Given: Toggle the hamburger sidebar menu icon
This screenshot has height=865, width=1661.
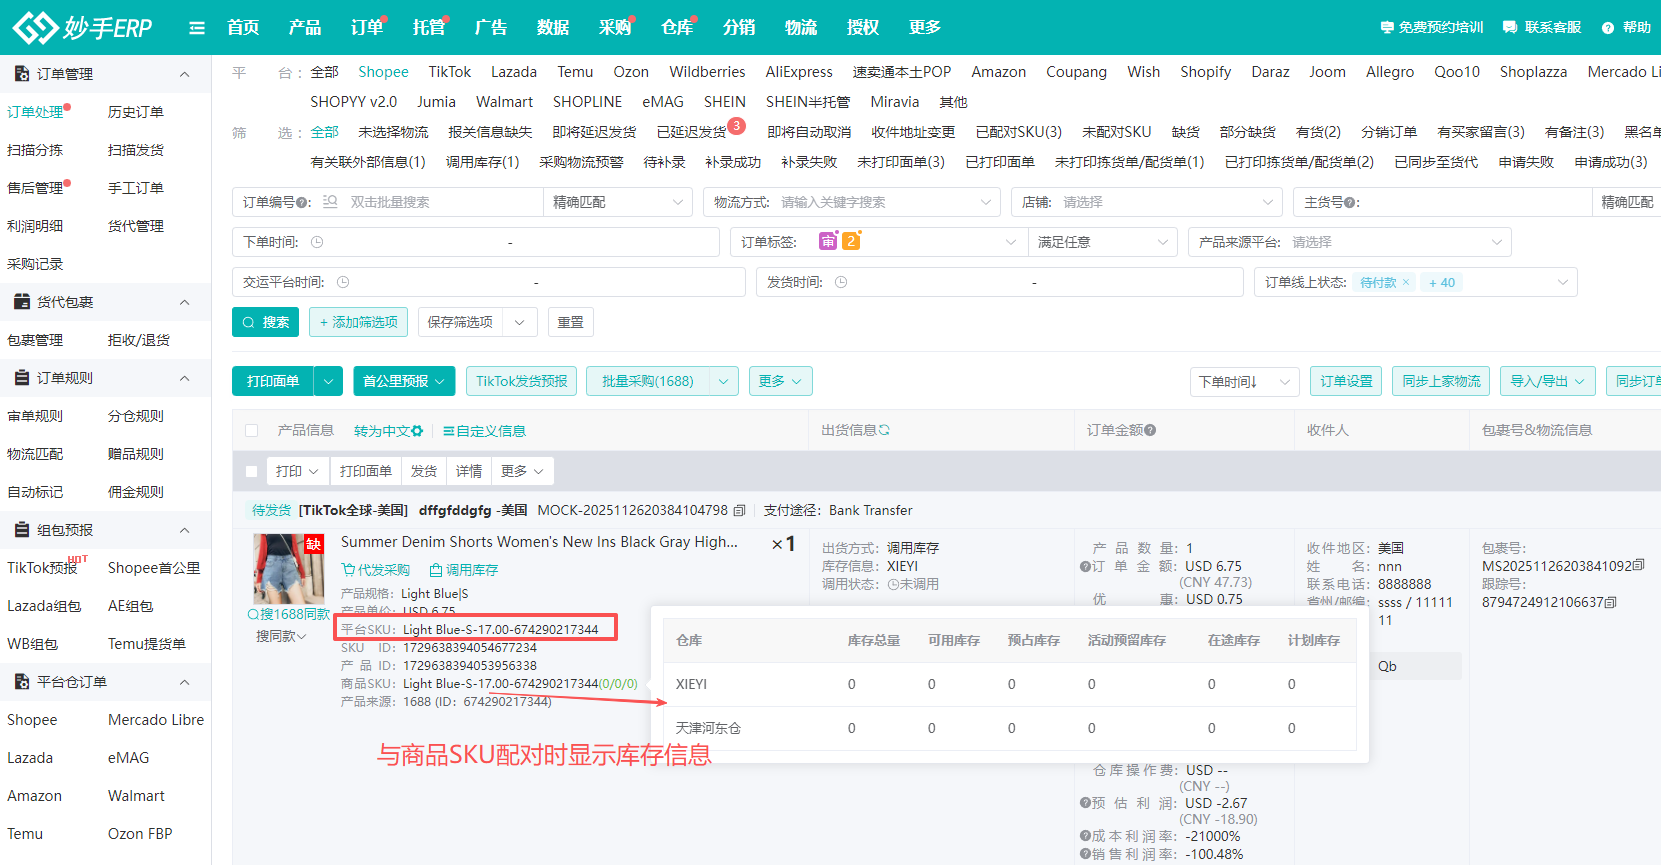Looking at the screenshot, I should pos(197,28).
